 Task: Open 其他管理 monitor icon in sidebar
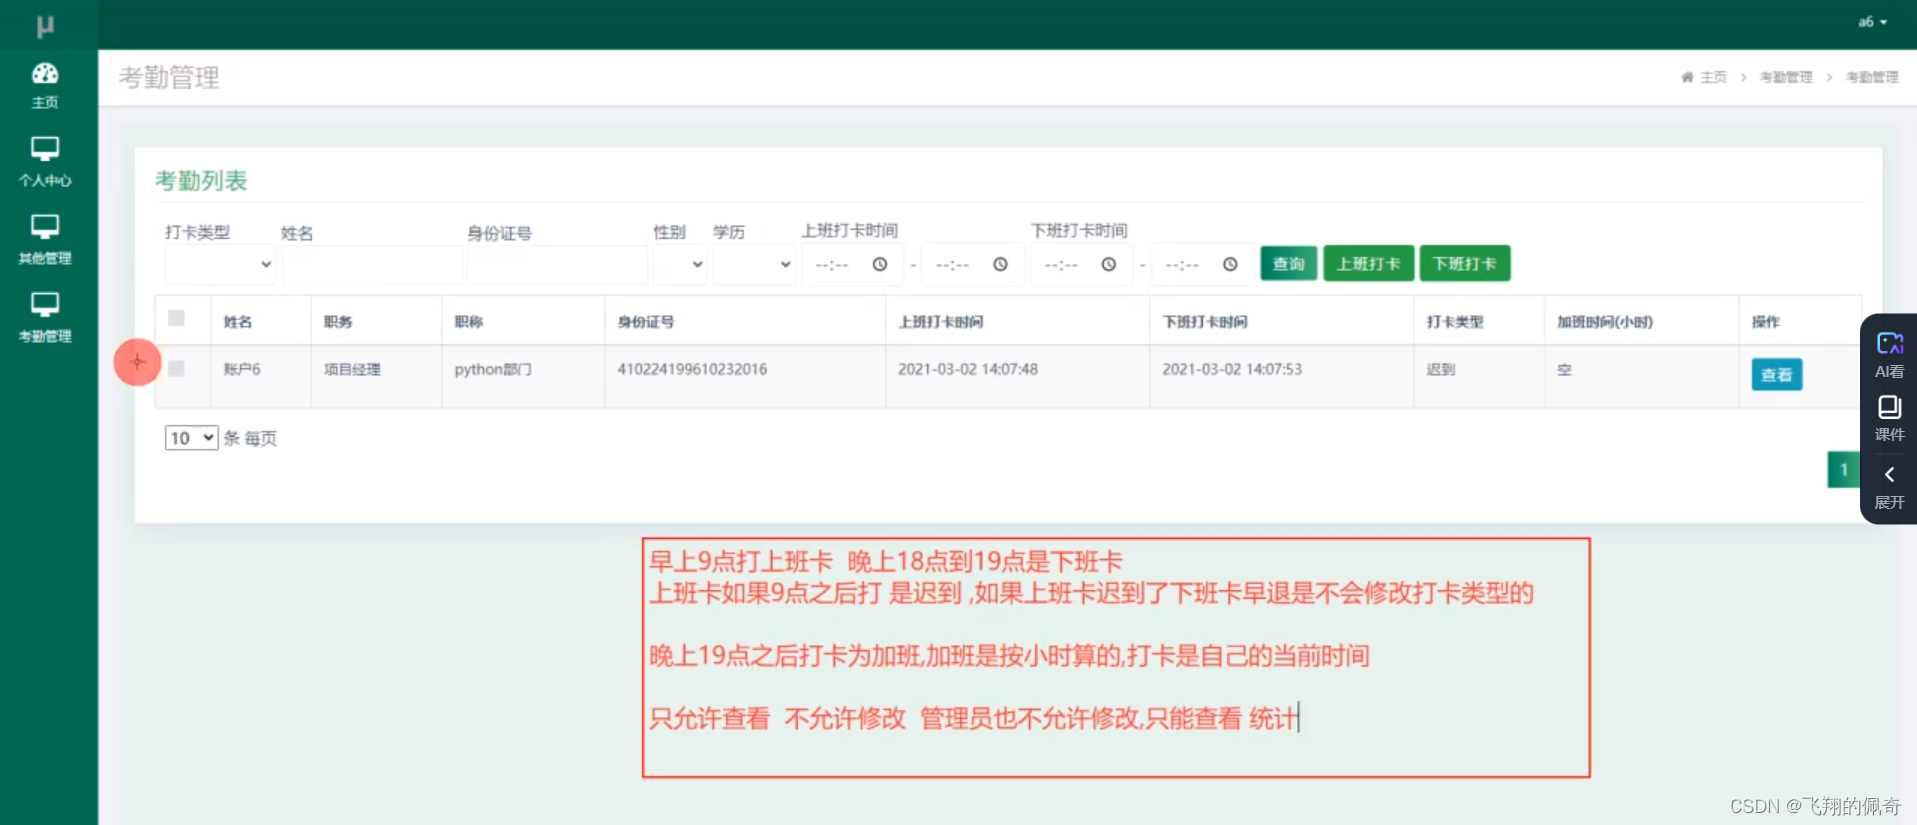pos(45,227)
